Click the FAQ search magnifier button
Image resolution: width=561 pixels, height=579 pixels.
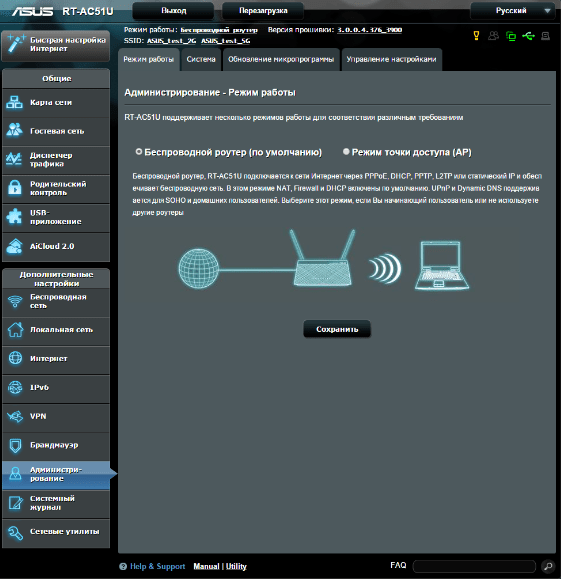pyautogui.click(x=548, y=566)
